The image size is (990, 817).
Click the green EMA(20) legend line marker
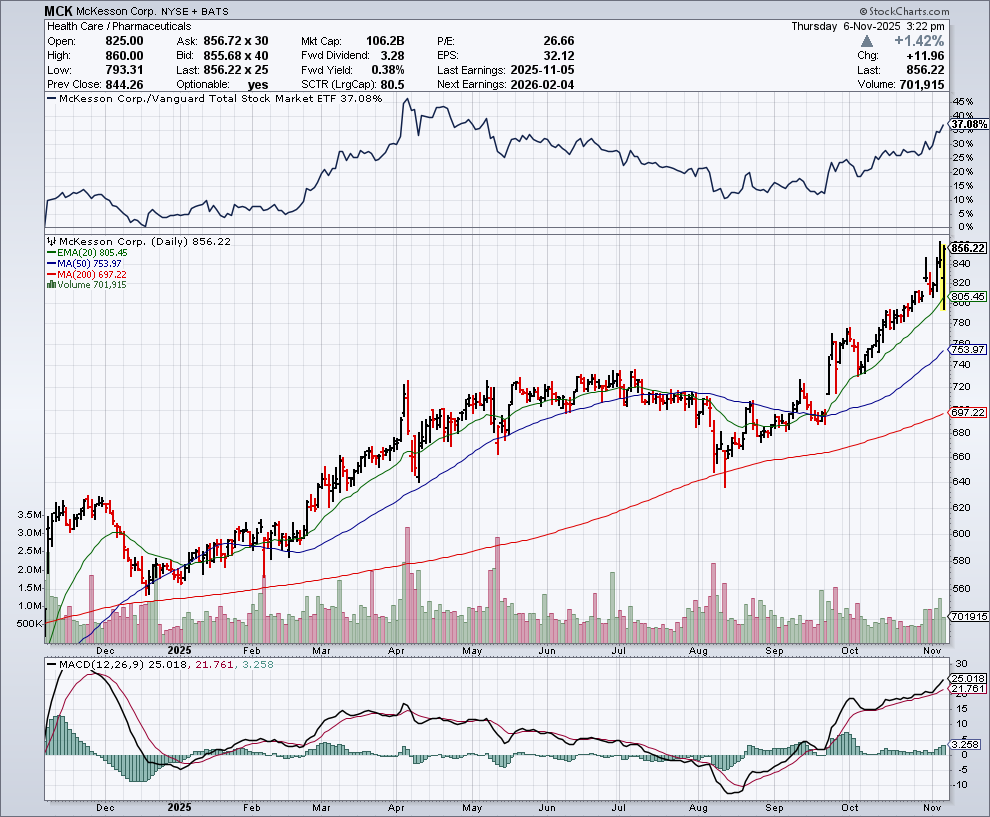50,253
